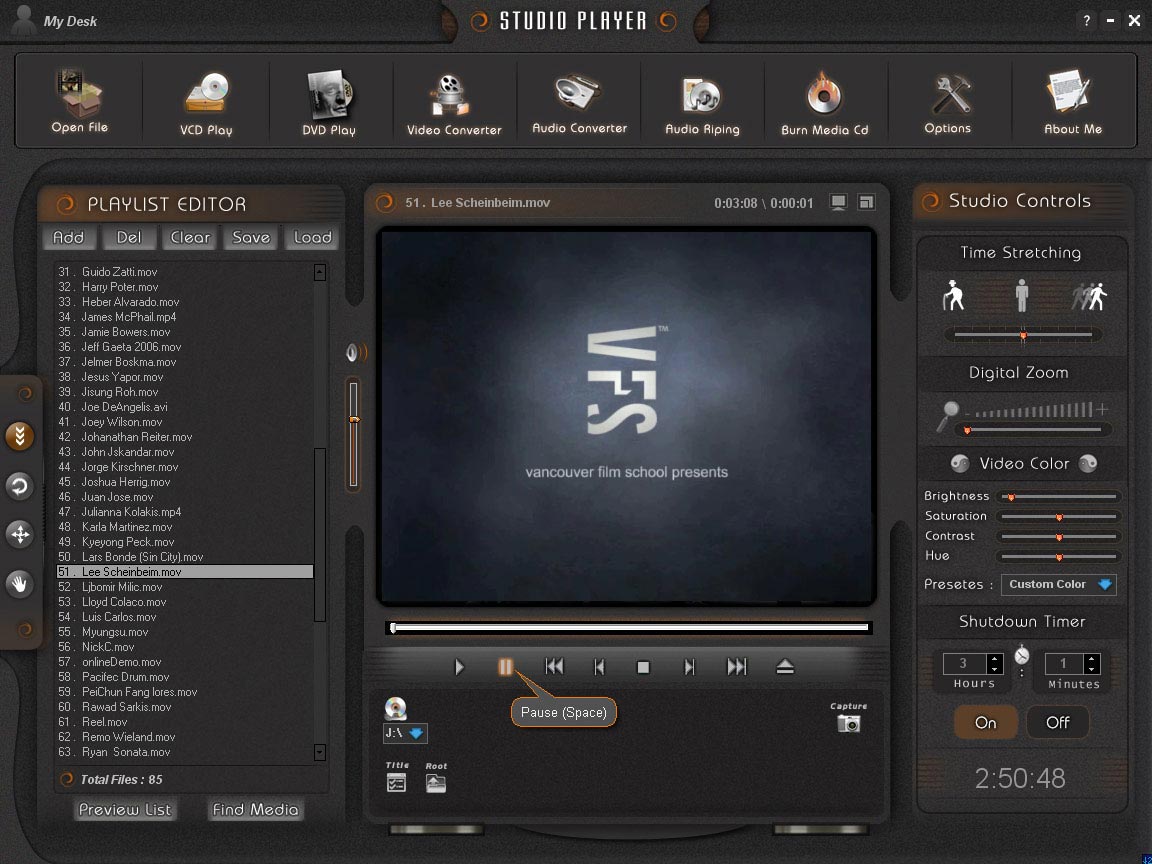Screen dimensions: 1152x864
Task: Click the Del playlist button
Action: tap(129, 237)
